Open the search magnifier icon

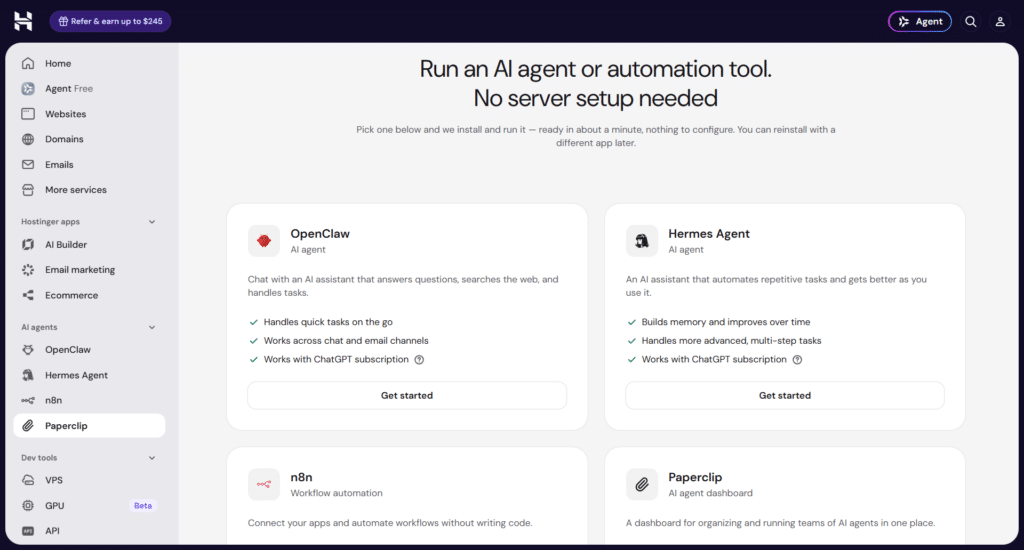click(970, 22)
